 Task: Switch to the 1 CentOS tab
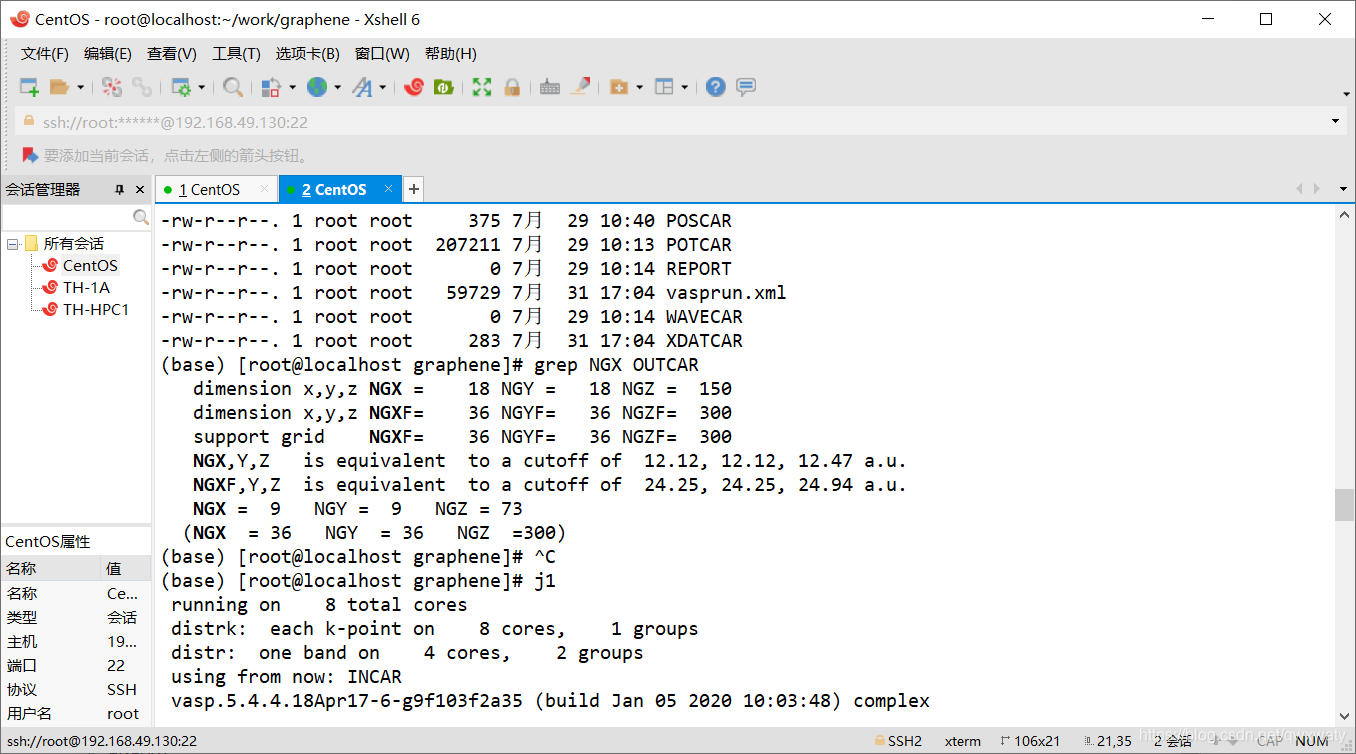[208, 189]
